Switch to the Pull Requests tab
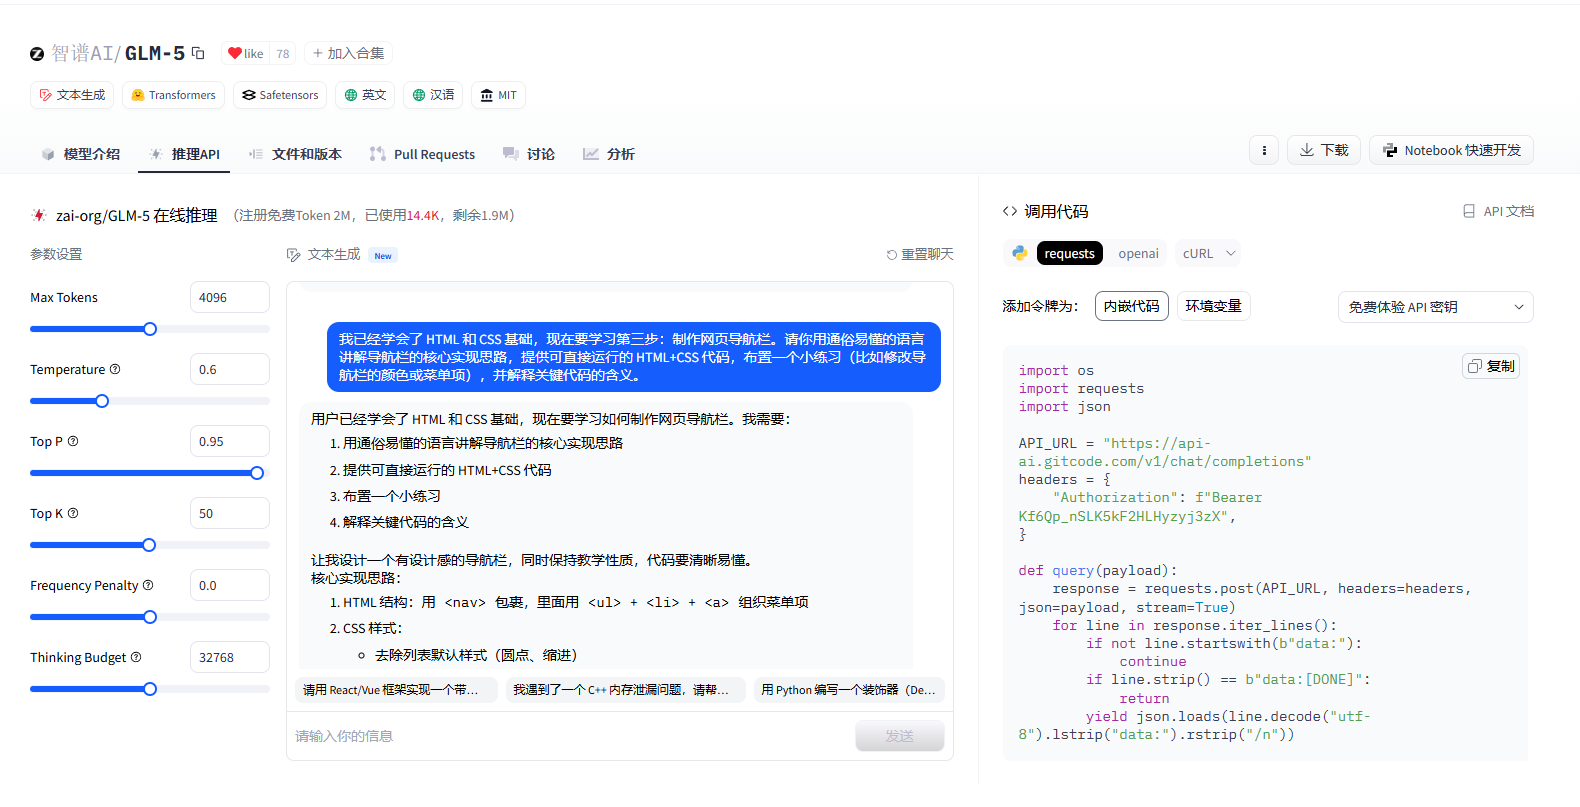1580x807 pixels. [x=422, y=154]
